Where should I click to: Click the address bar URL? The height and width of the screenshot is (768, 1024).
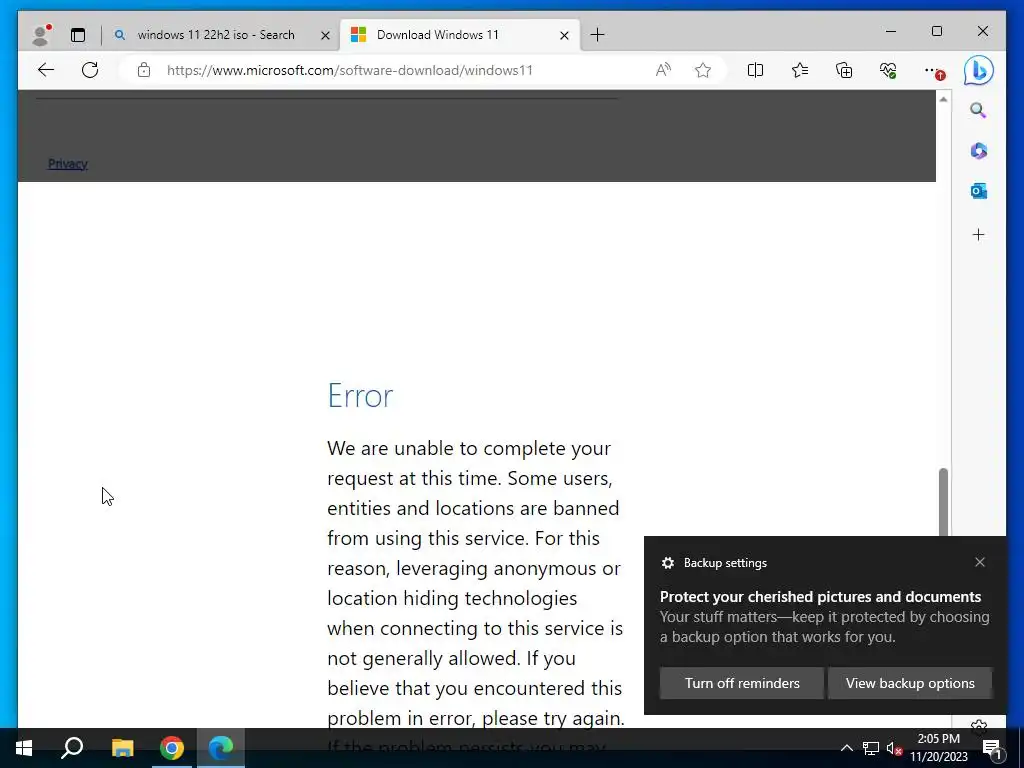[x=349, y=70]
